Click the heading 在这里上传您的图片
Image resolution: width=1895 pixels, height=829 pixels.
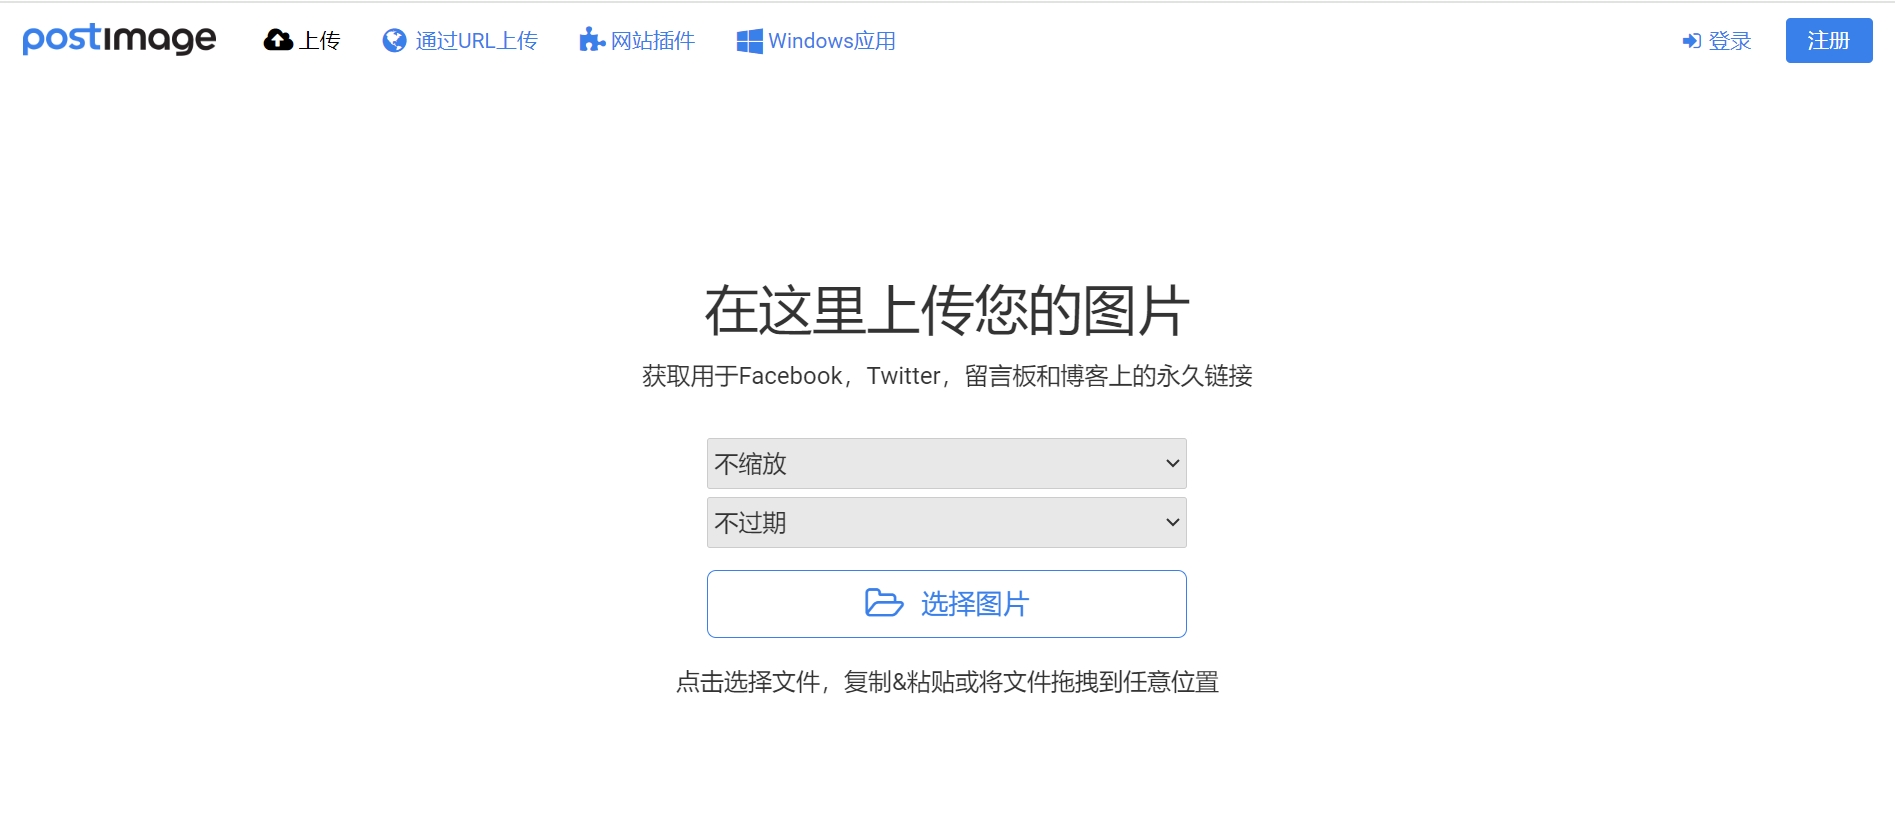pos(947,310)
